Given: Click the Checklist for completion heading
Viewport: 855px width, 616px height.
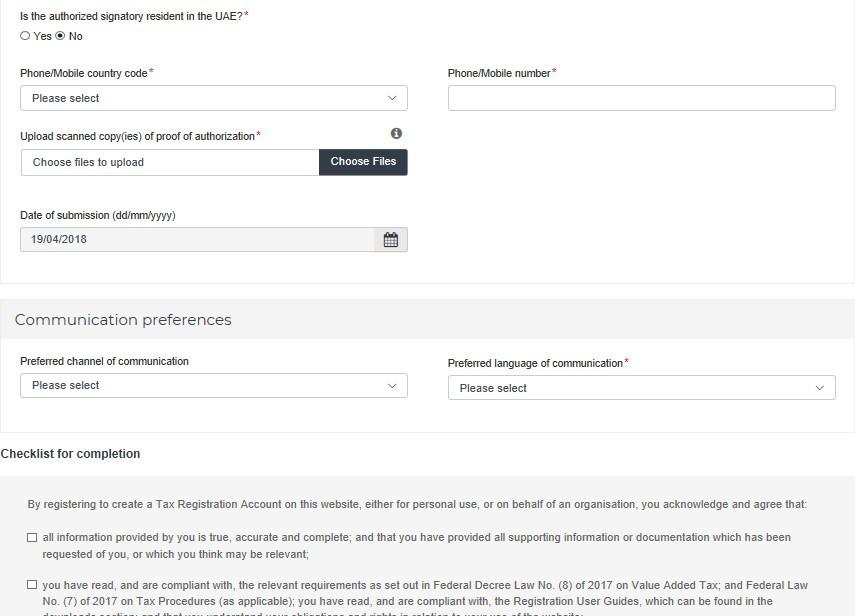Looking at the screenshot, I should coord(70,454).
